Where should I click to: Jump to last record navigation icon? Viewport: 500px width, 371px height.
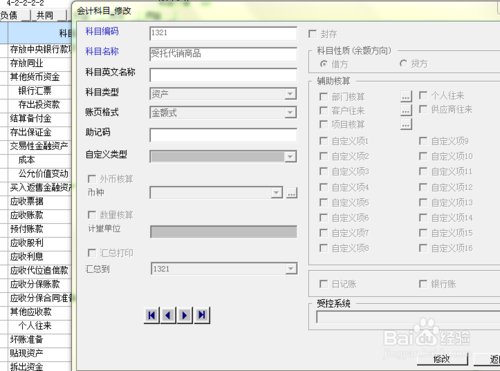pyautogui.click(x=202, y=315)
